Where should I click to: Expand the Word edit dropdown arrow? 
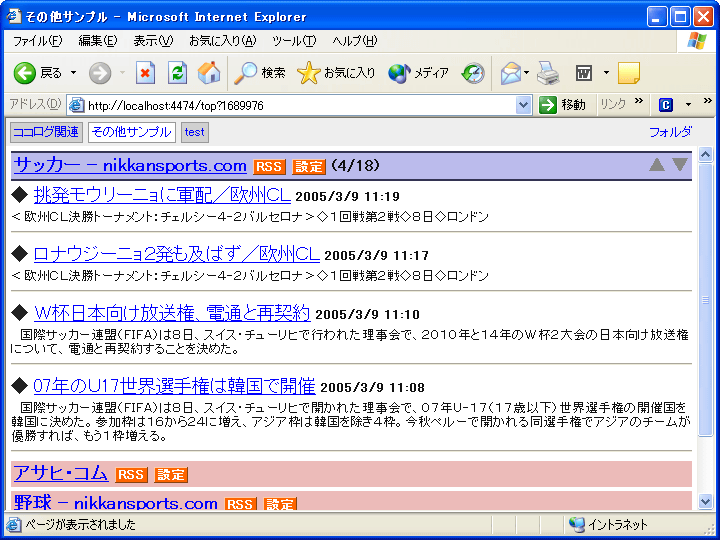tap(606, 73)
